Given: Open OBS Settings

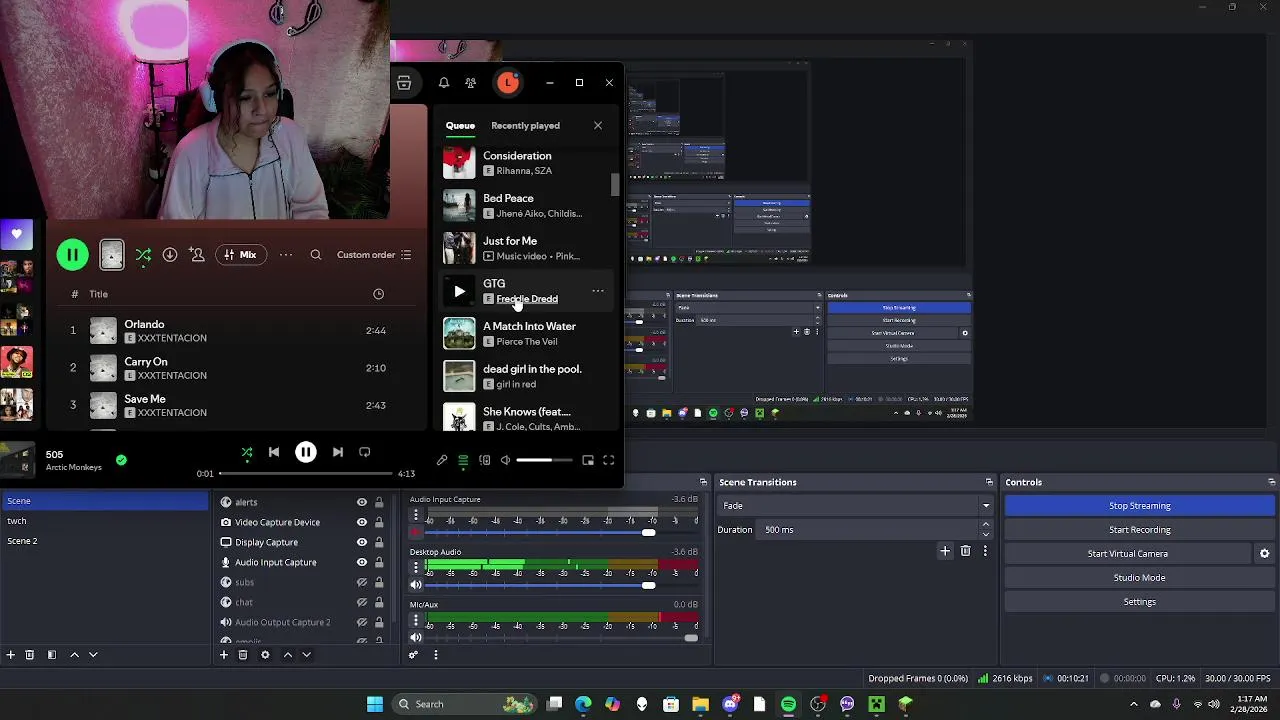Looking at the screenshot, I should click(1140, 602).
